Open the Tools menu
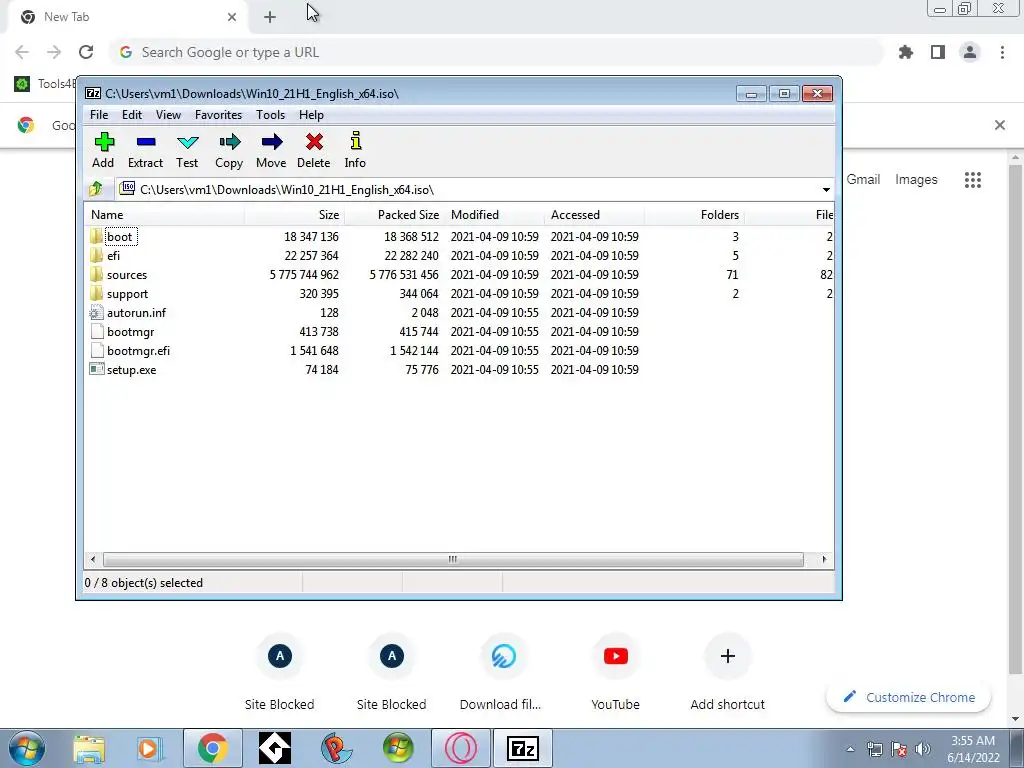 270,115
